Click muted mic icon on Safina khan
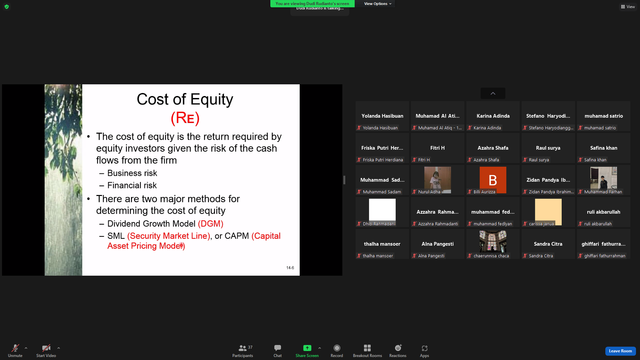640x360 pixels. (x=580, y=160)
